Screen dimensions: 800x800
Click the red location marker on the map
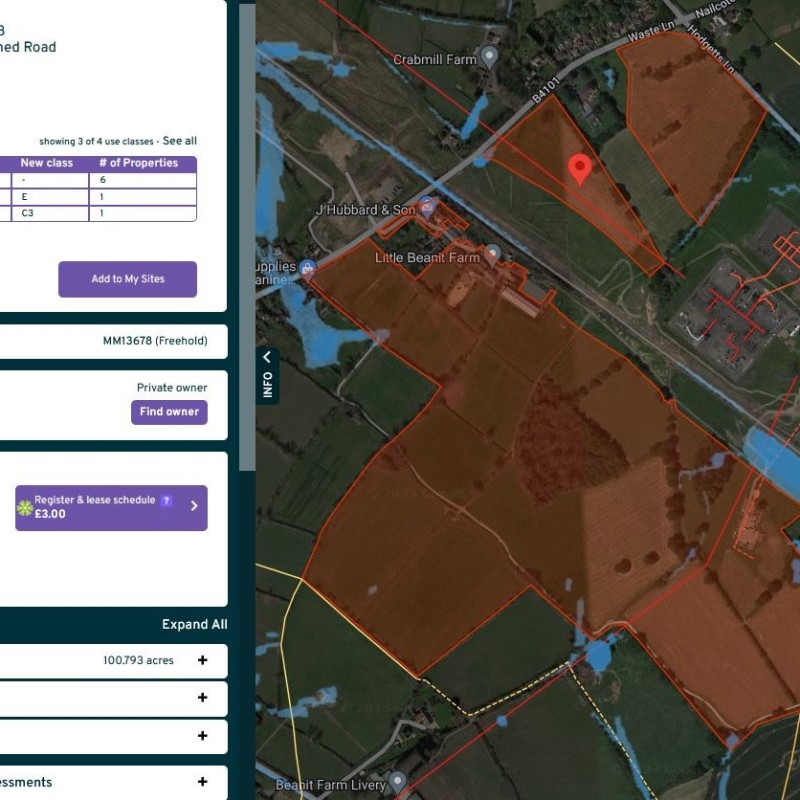(x=579, y=169)
